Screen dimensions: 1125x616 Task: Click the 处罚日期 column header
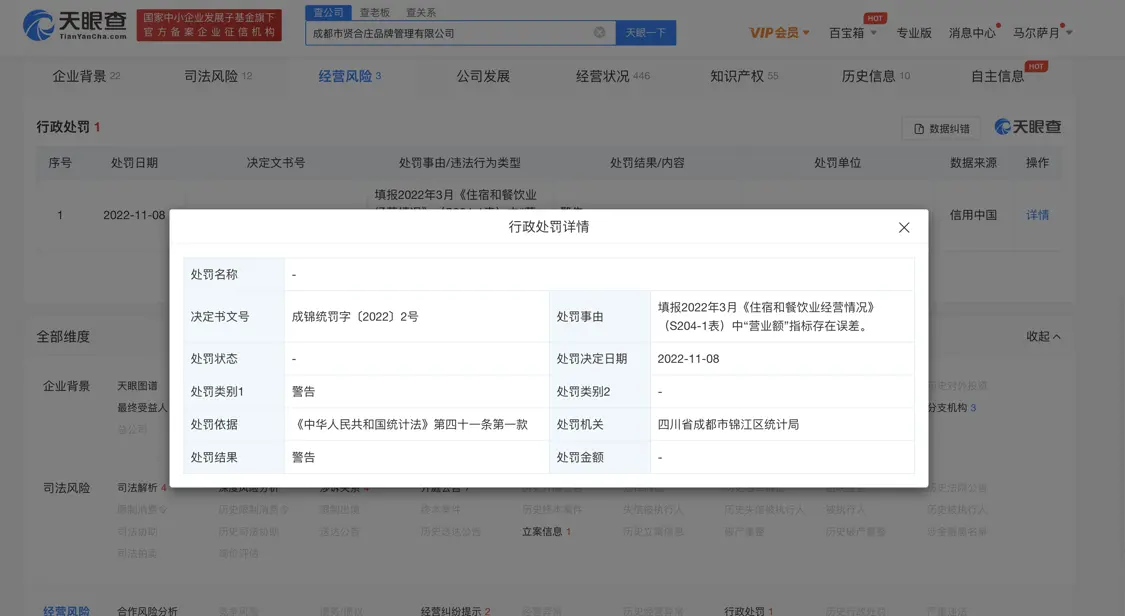134,163
